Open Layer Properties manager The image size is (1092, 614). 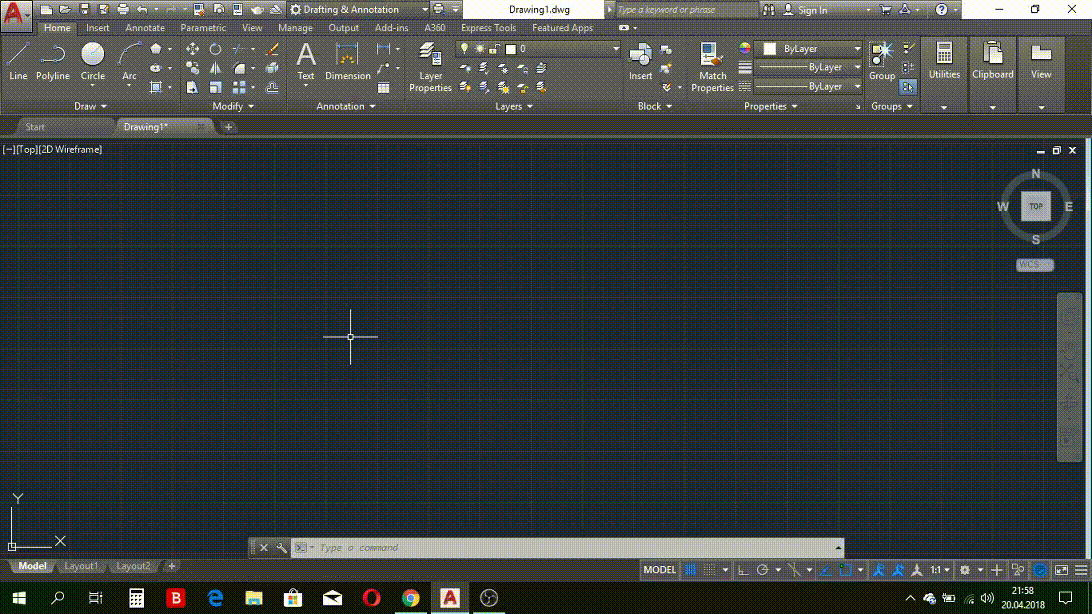[431, 66]
